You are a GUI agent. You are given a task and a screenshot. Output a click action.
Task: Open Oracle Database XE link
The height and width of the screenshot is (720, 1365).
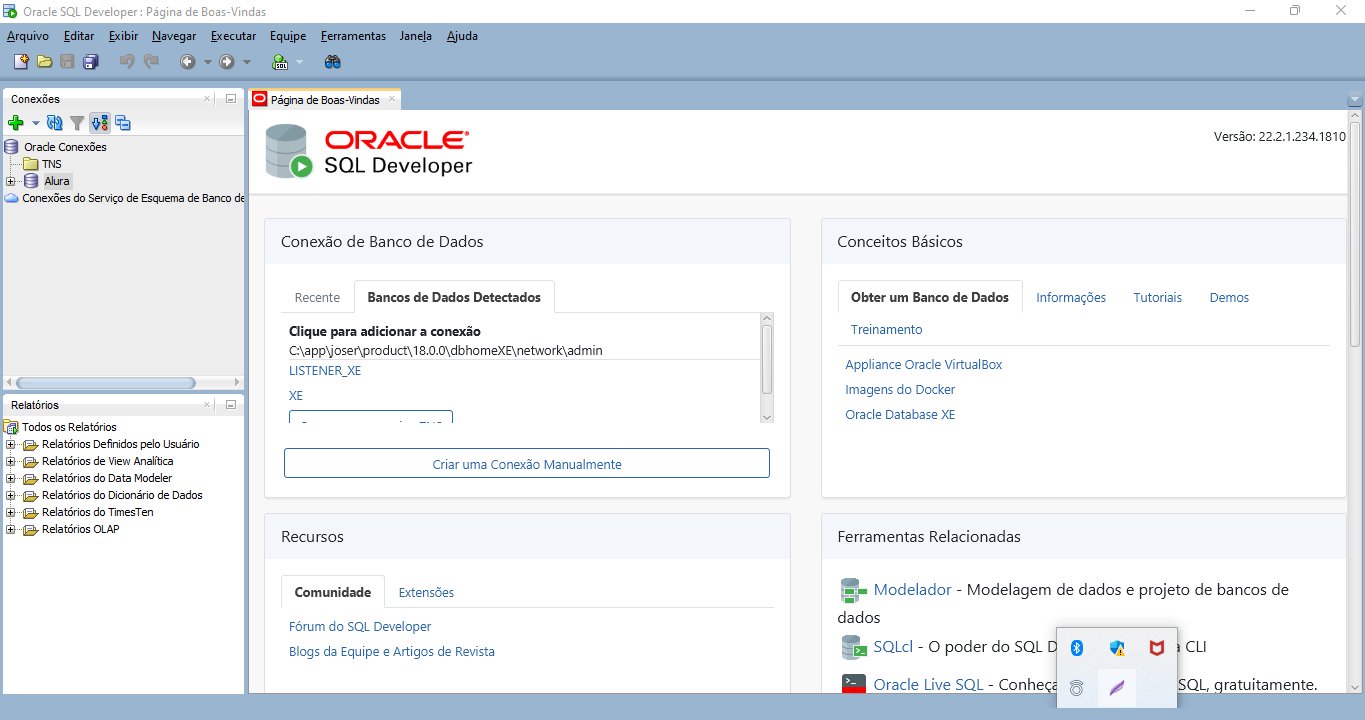(x=900, y=415)
